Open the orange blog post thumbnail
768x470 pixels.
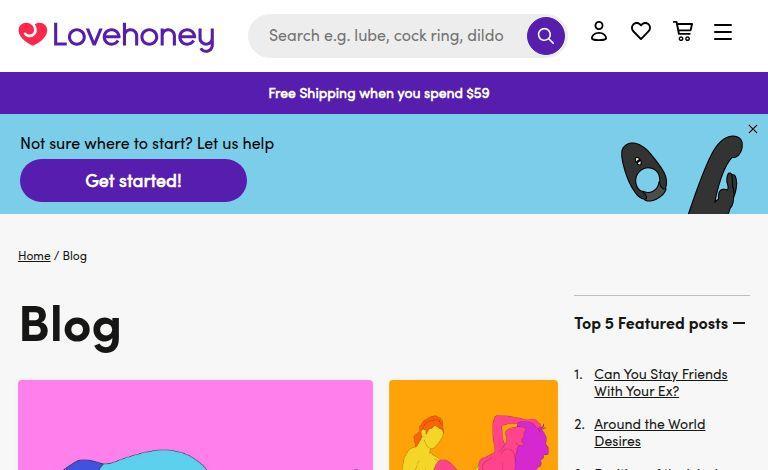pos(473,425)
